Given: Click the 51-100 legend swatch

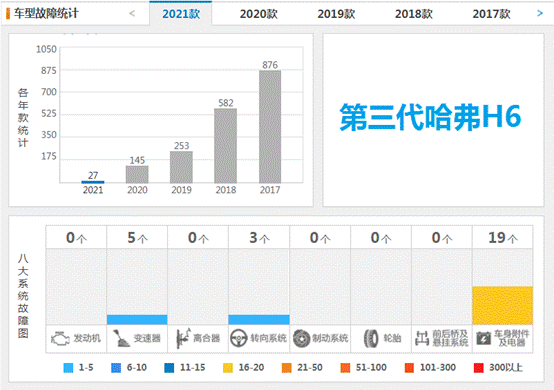Looking at the screenshot, I should 345,368.
